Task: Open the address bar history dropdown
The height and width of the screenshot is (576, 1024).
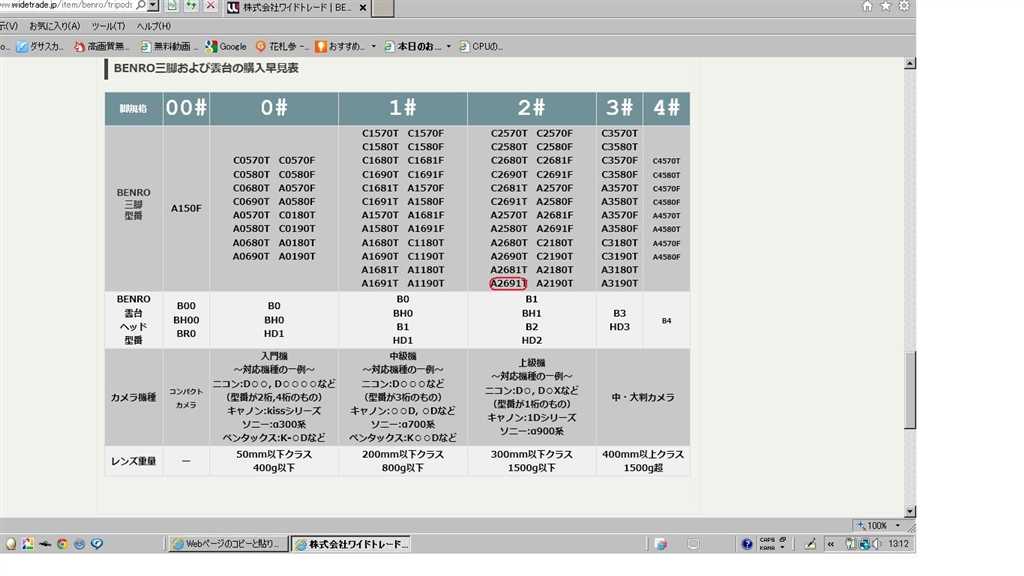Action: pos(153,5)
